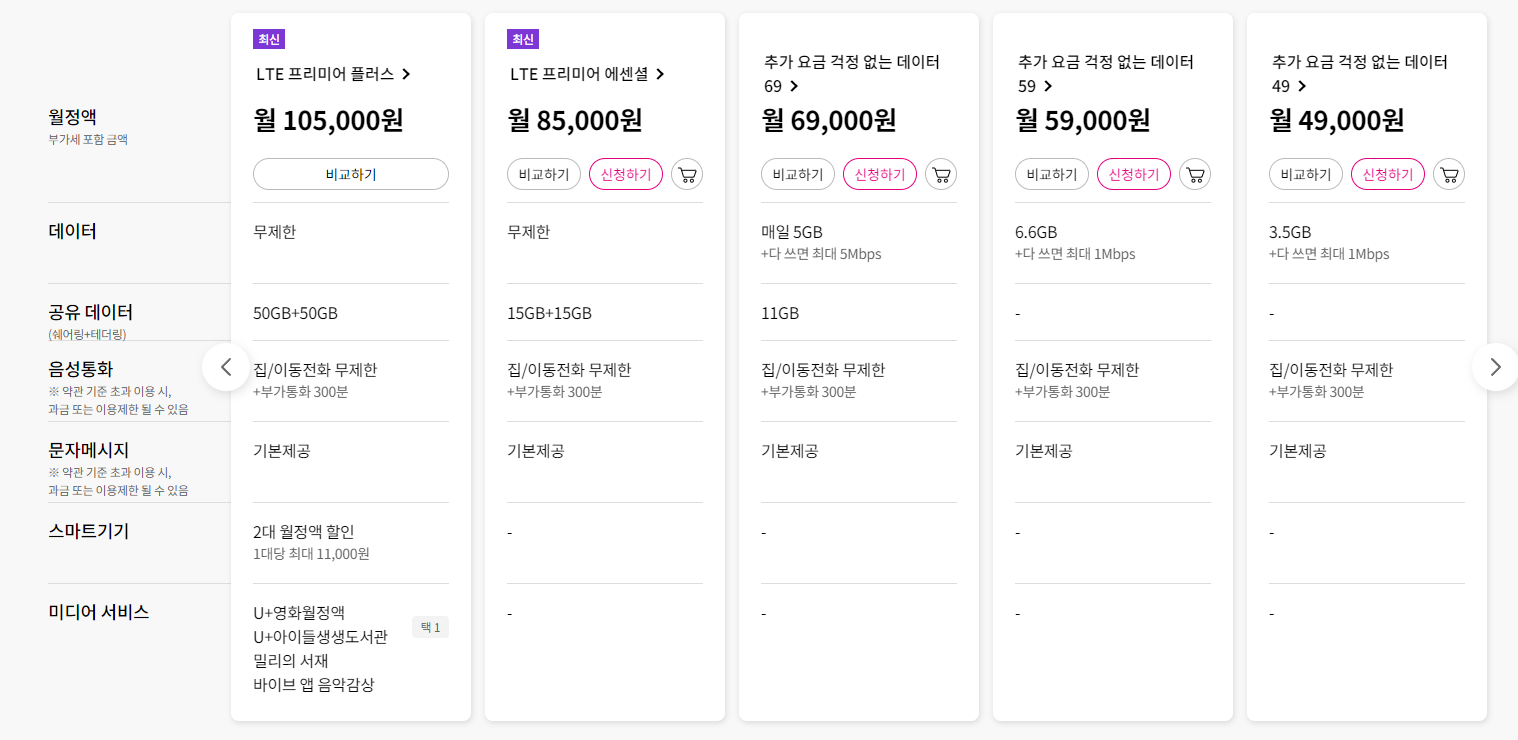Viewport: 1518px width, 740px height.
Task: Go to the next plans with the right arrow
Action: 1495,367
